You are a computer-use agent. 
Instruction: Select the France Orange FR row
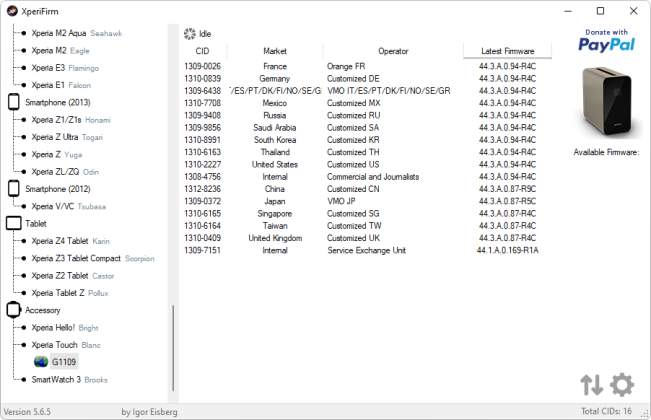click(x=367, y=66)
